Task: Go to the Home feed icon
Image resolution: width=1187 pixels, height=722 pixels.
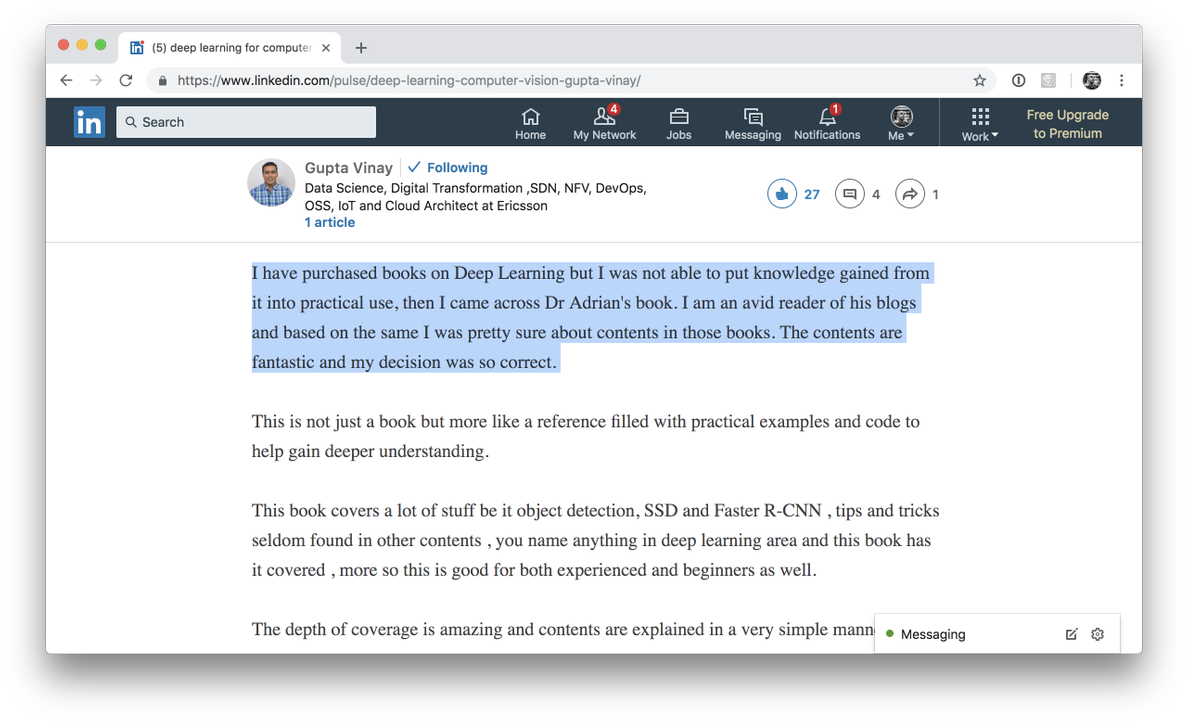Action: coord(530,123)
